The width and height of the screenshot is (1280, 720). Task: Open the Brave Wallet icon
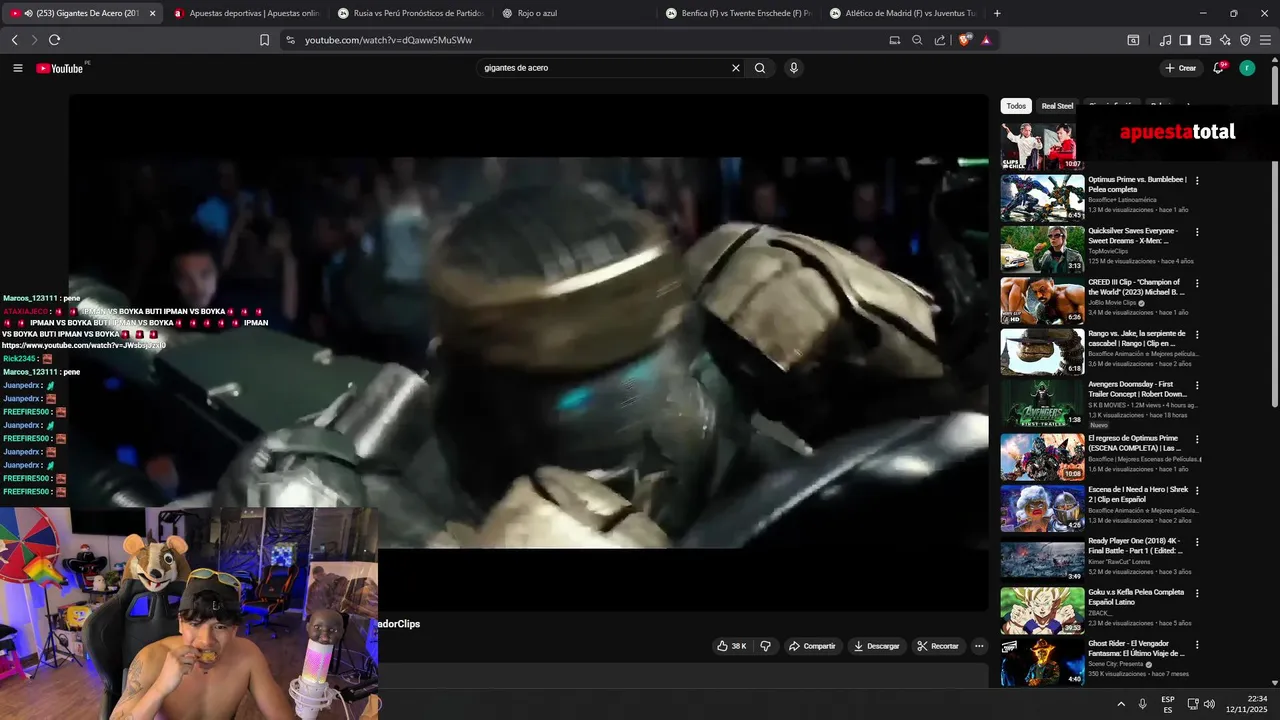tap(1205, 40)
